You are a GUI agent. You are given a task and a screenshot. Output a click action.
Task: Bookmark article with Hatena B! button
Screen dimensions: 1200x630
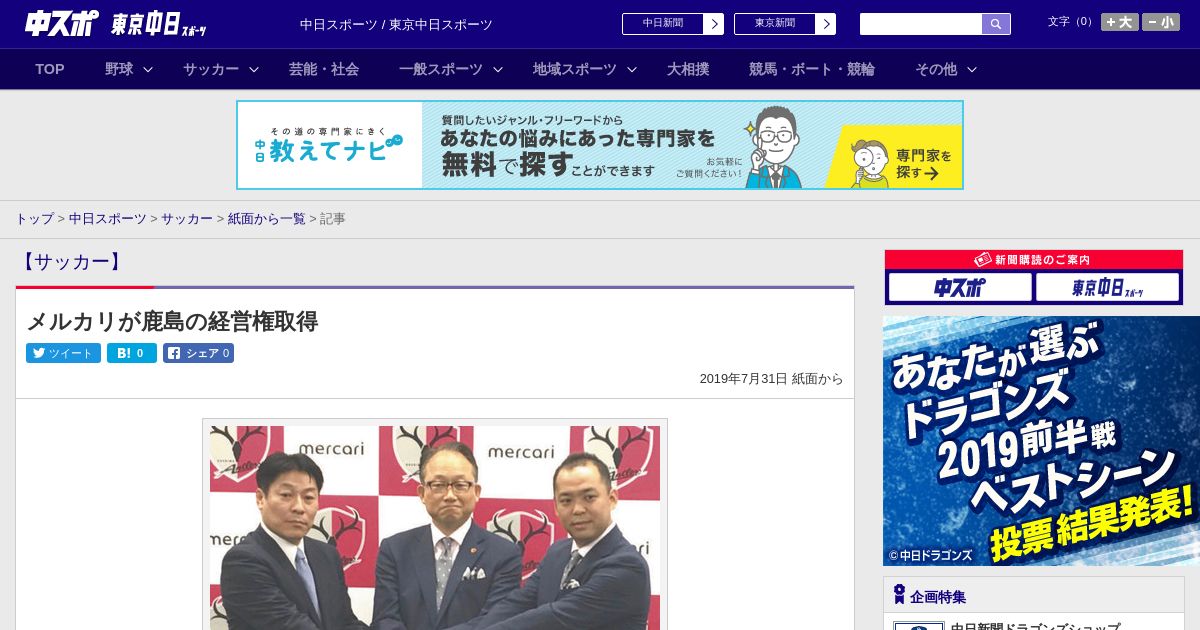[132, 353]
